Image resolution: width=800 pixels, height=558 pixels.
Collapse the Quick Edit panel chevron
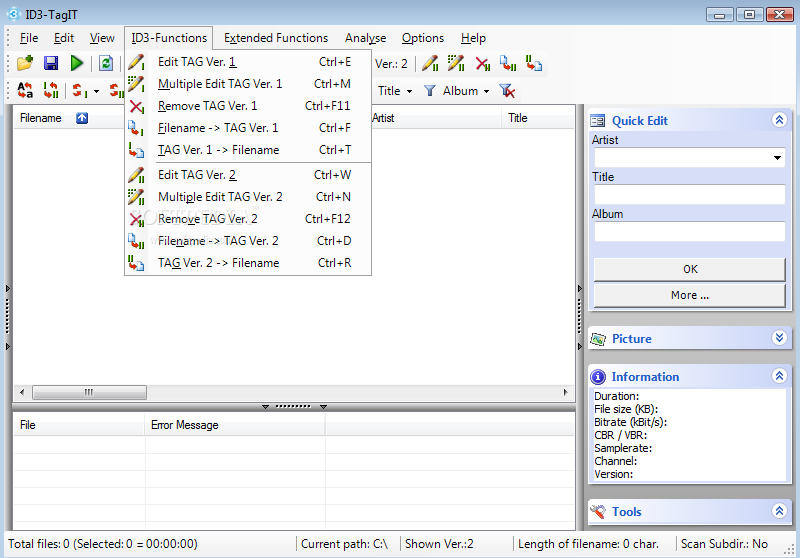tap(779, 120)
